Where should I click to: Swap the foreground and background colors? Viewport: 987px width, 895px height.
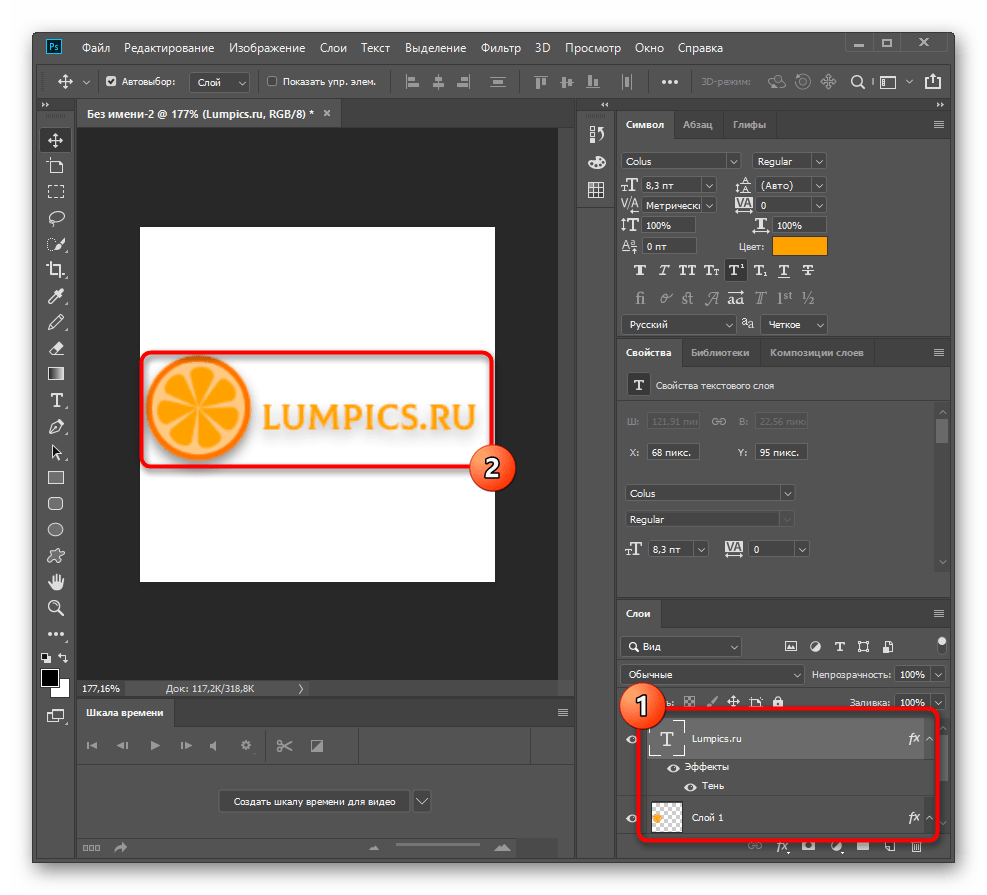[63, 658]
